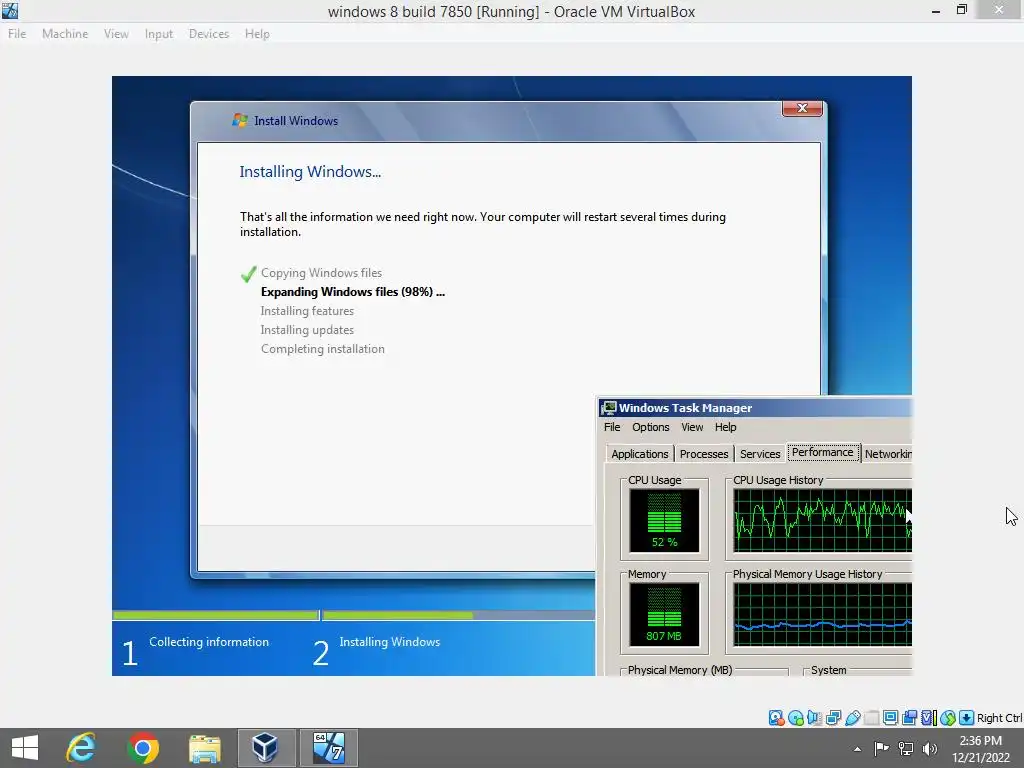Open the VirtualBox audio status icon
Screen dimensions: 1024x768
point(814,718)
